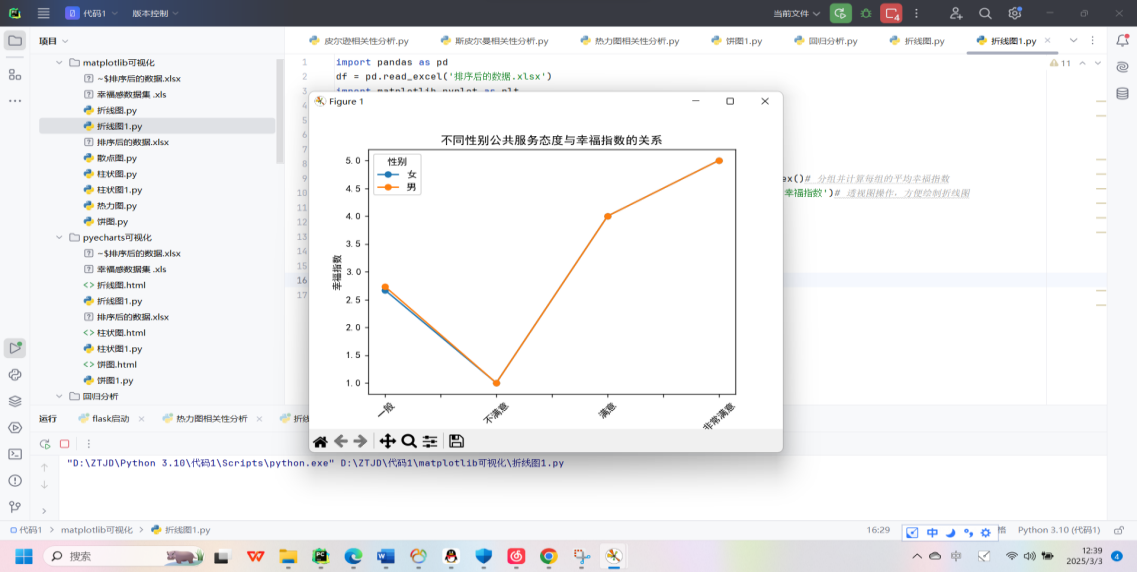
Task: Activate the Pan tool in figure toolbar
Action: click(x=387, y=441)
